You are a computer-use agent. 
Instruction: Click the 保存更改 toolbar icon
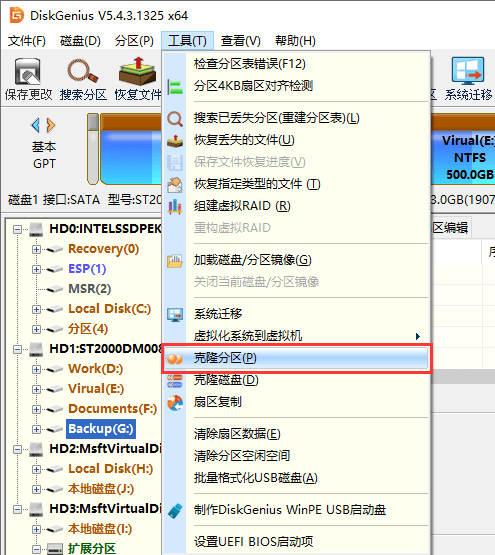coord(28,79)
